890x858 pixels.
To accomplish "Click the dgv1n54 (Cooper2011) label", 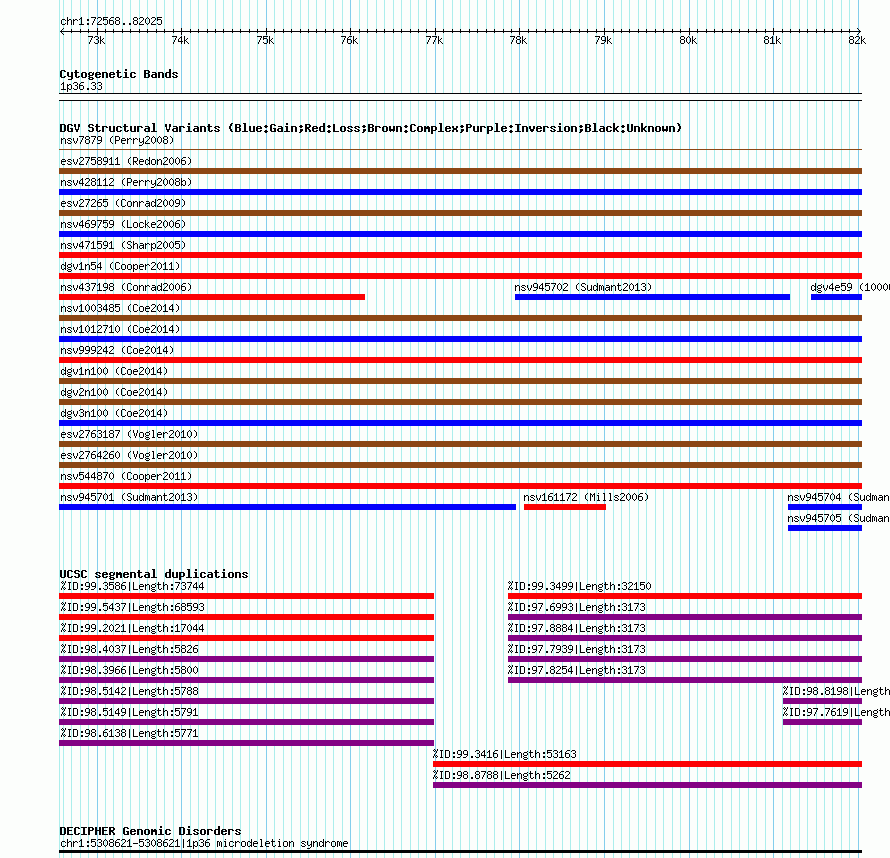I will tap(120, 266).
